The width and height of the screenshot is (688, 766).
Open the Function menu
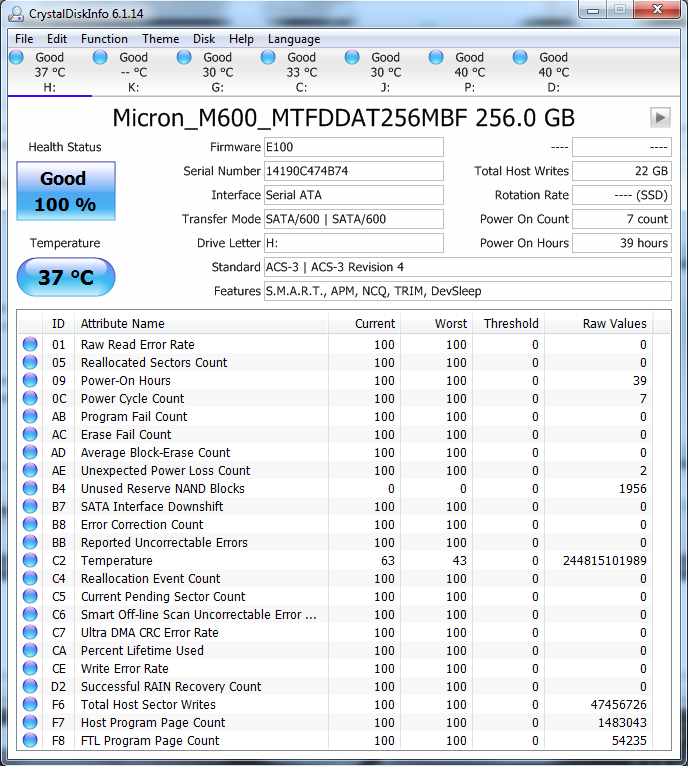click(x=104, y=39)
